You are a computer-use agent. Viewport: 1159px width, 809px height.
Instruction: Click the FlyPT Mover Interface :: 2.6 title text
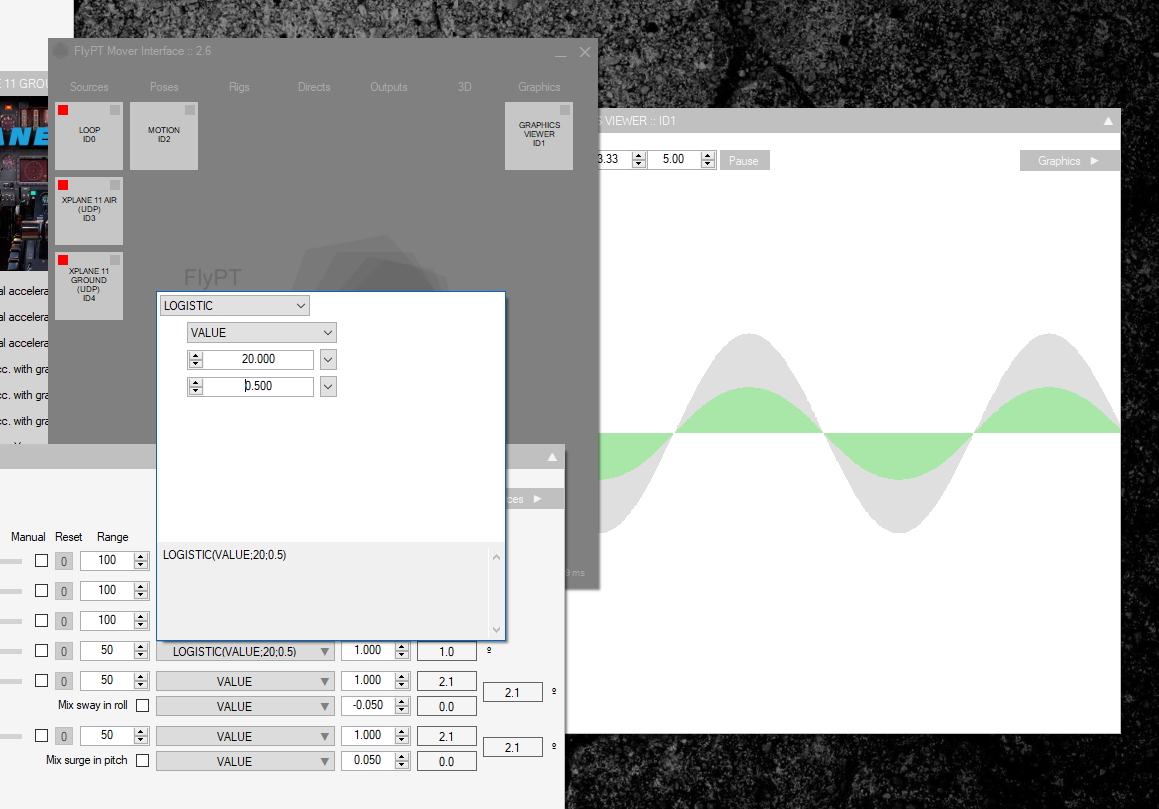point(142,51)
